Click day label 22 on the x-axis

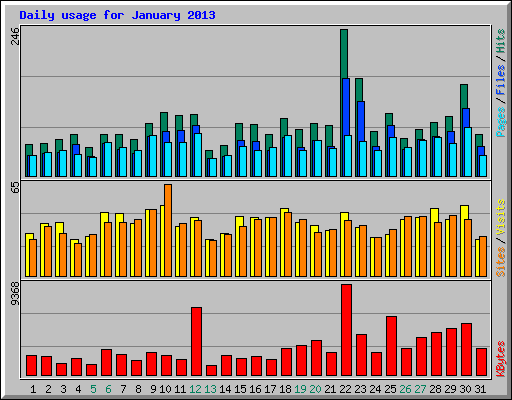click(345, 389)
